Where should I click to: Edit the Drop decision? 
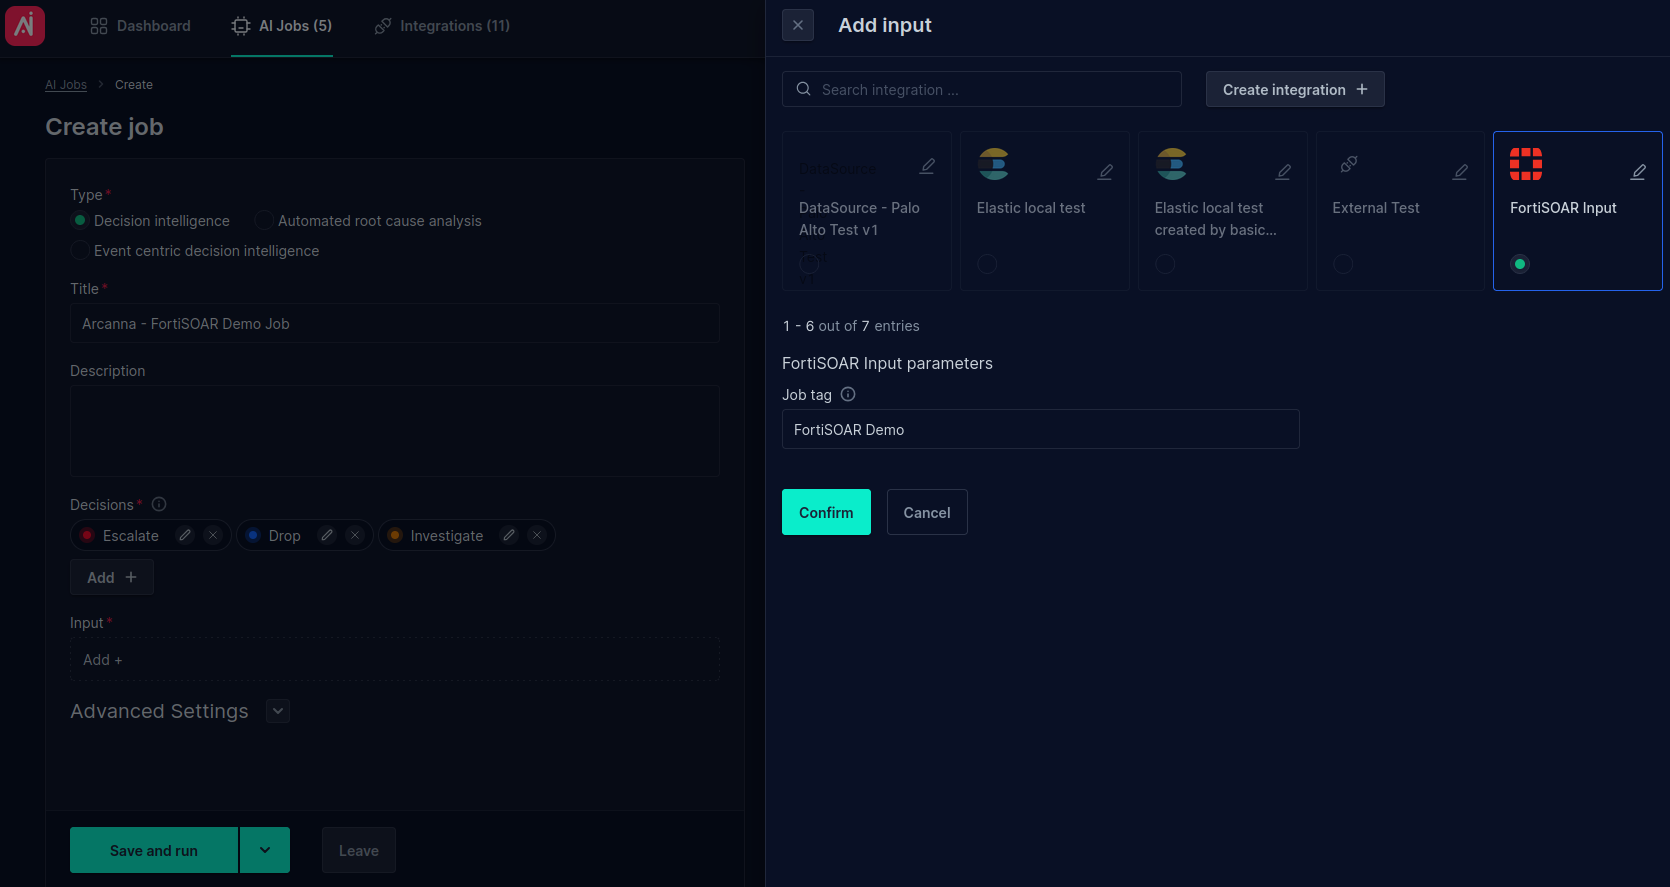point(327,535)
